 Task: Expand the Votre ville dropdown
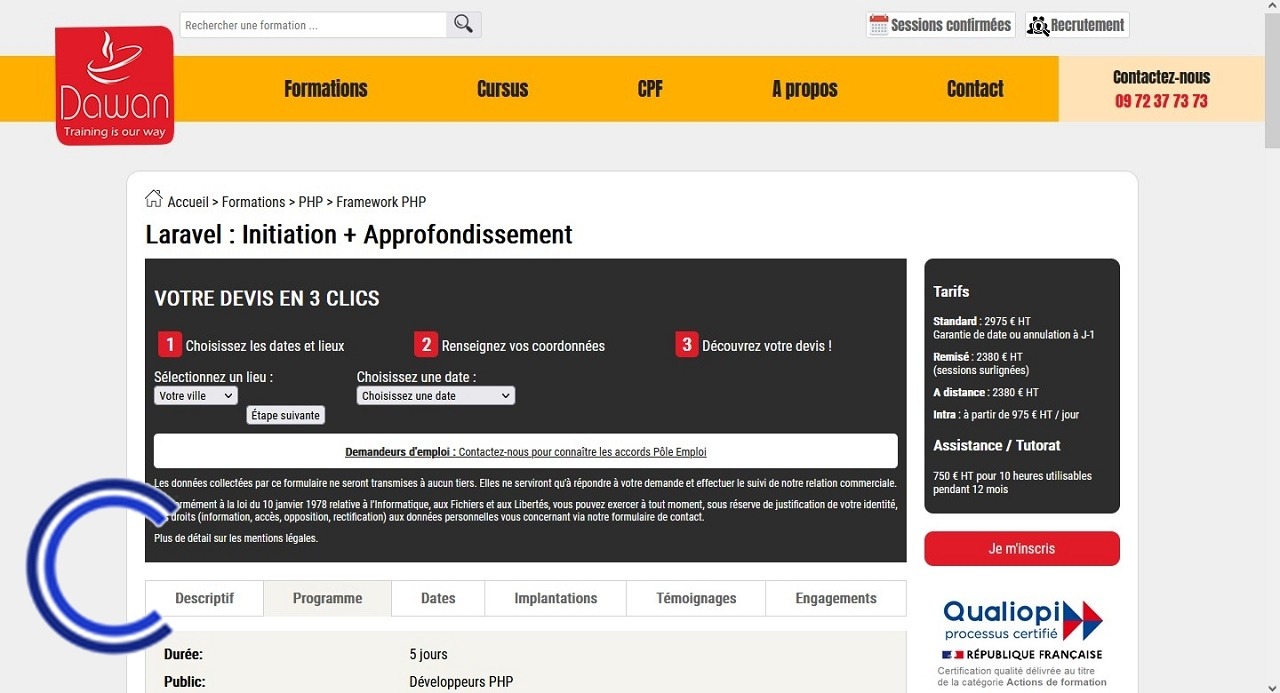coord(196,396)
